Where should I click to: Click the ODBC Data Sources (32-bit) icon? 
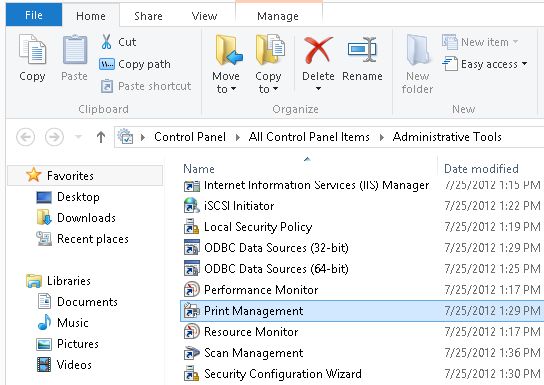pyautogui.click(x=192, y=247)
